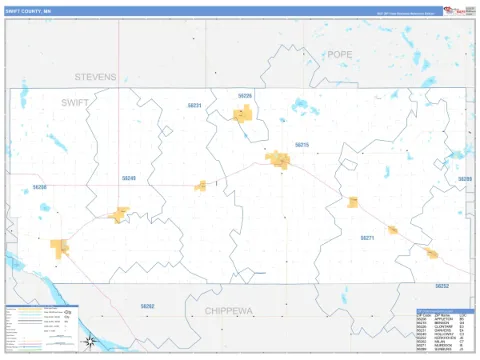The width and height of the screenshot is (480, 360).
Task: Click the publisher logo in the title bar
Action: 454,11
